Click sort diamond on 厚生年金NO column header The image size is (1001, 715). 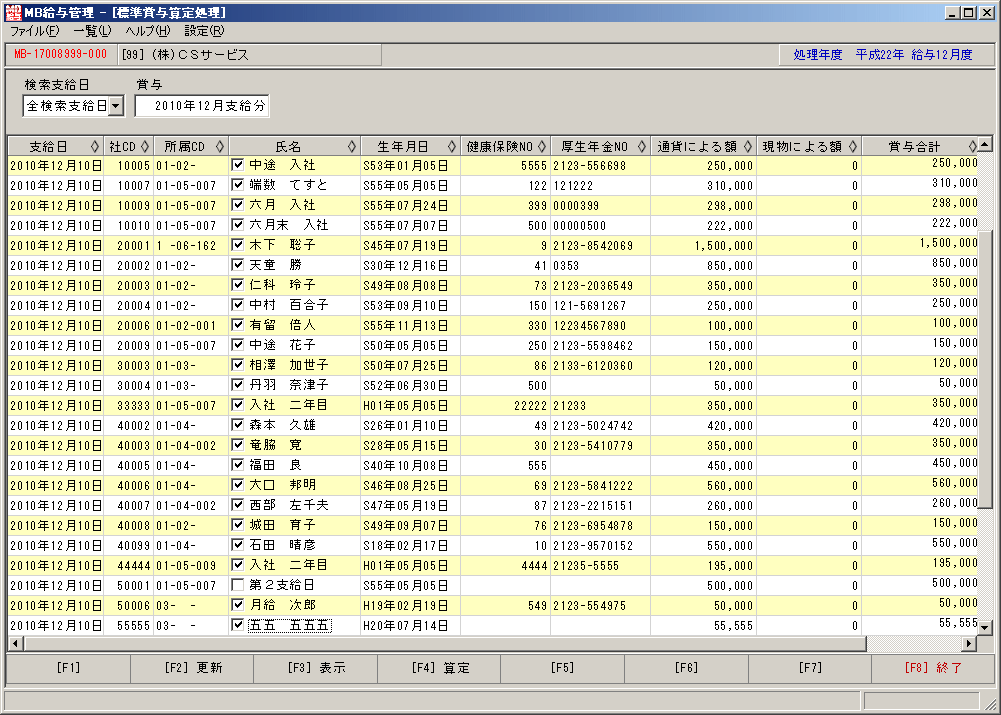(x=642, y=146)
